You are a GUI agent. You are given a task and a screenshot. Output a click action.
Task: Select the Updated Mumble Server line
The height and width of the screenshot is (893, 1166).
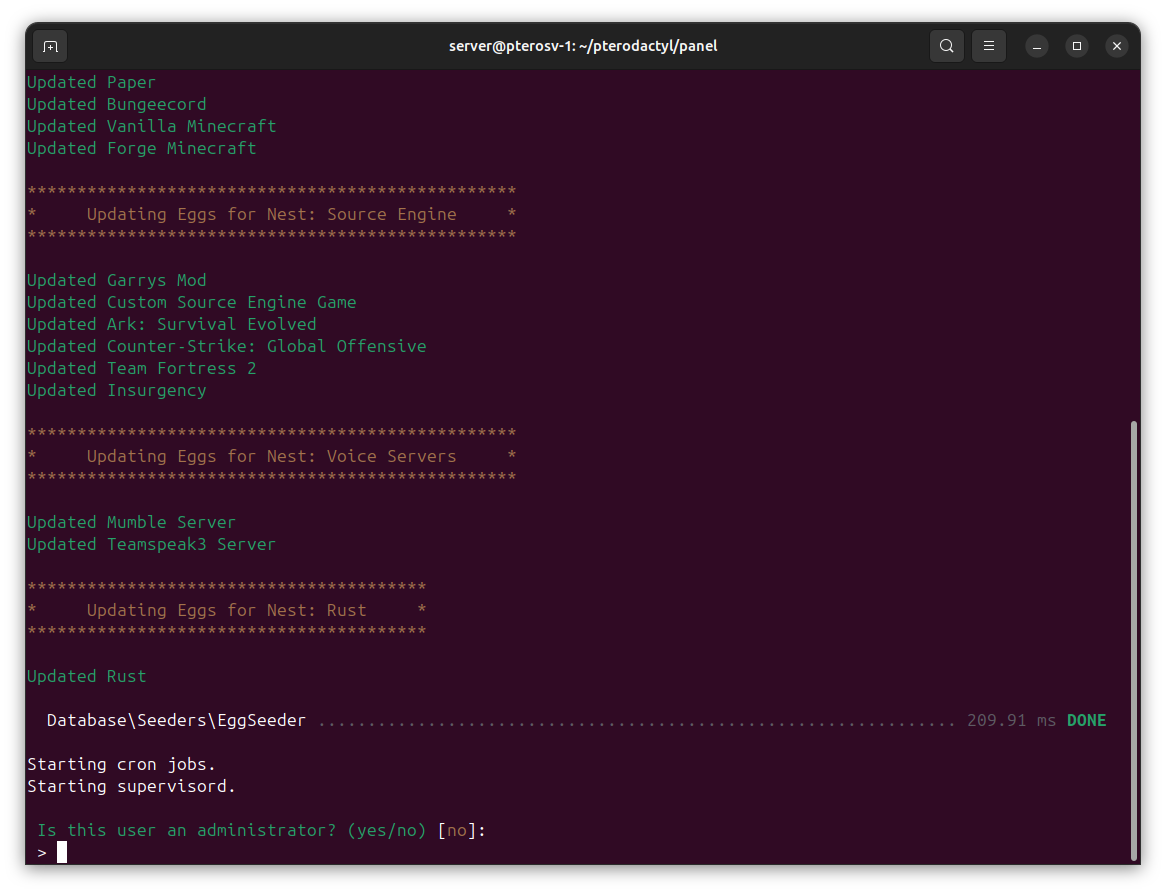tap(130, 522)
